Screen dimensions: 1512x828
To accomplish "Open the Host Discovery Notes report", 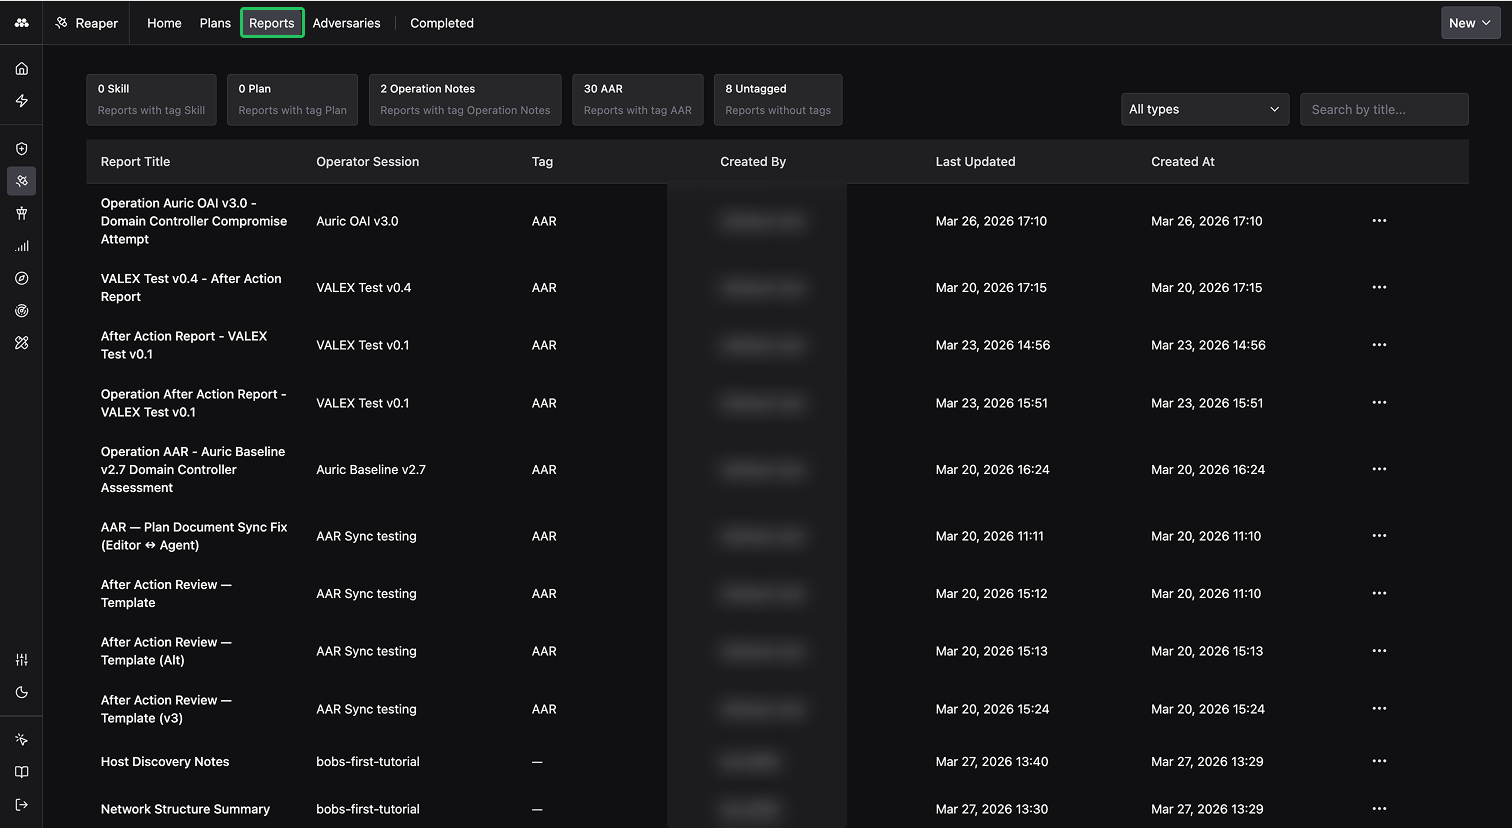I will (x=165, y=762).
